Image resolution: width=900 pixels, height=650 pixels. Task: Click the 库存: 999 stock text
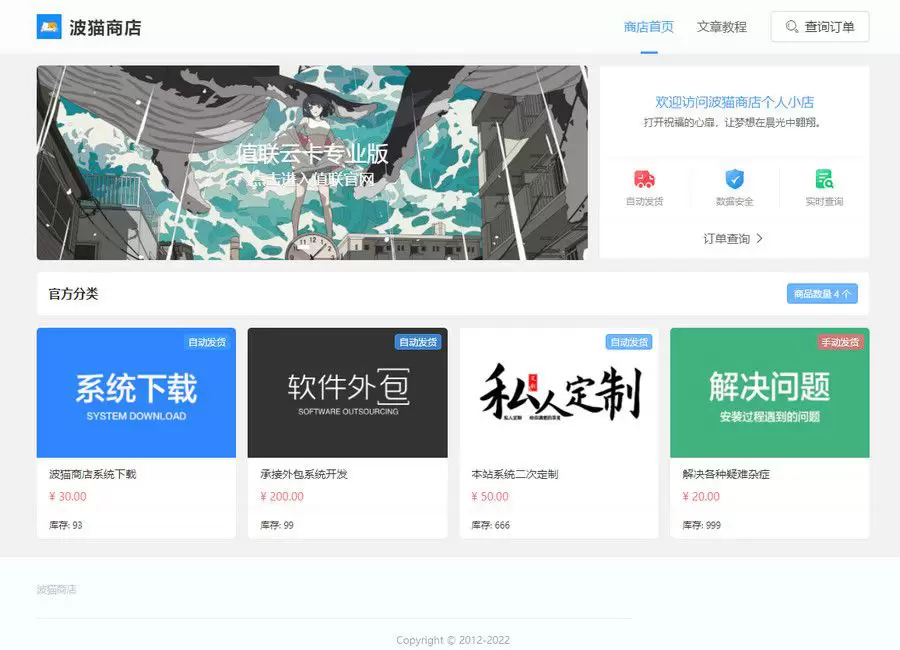pos(701,525)
